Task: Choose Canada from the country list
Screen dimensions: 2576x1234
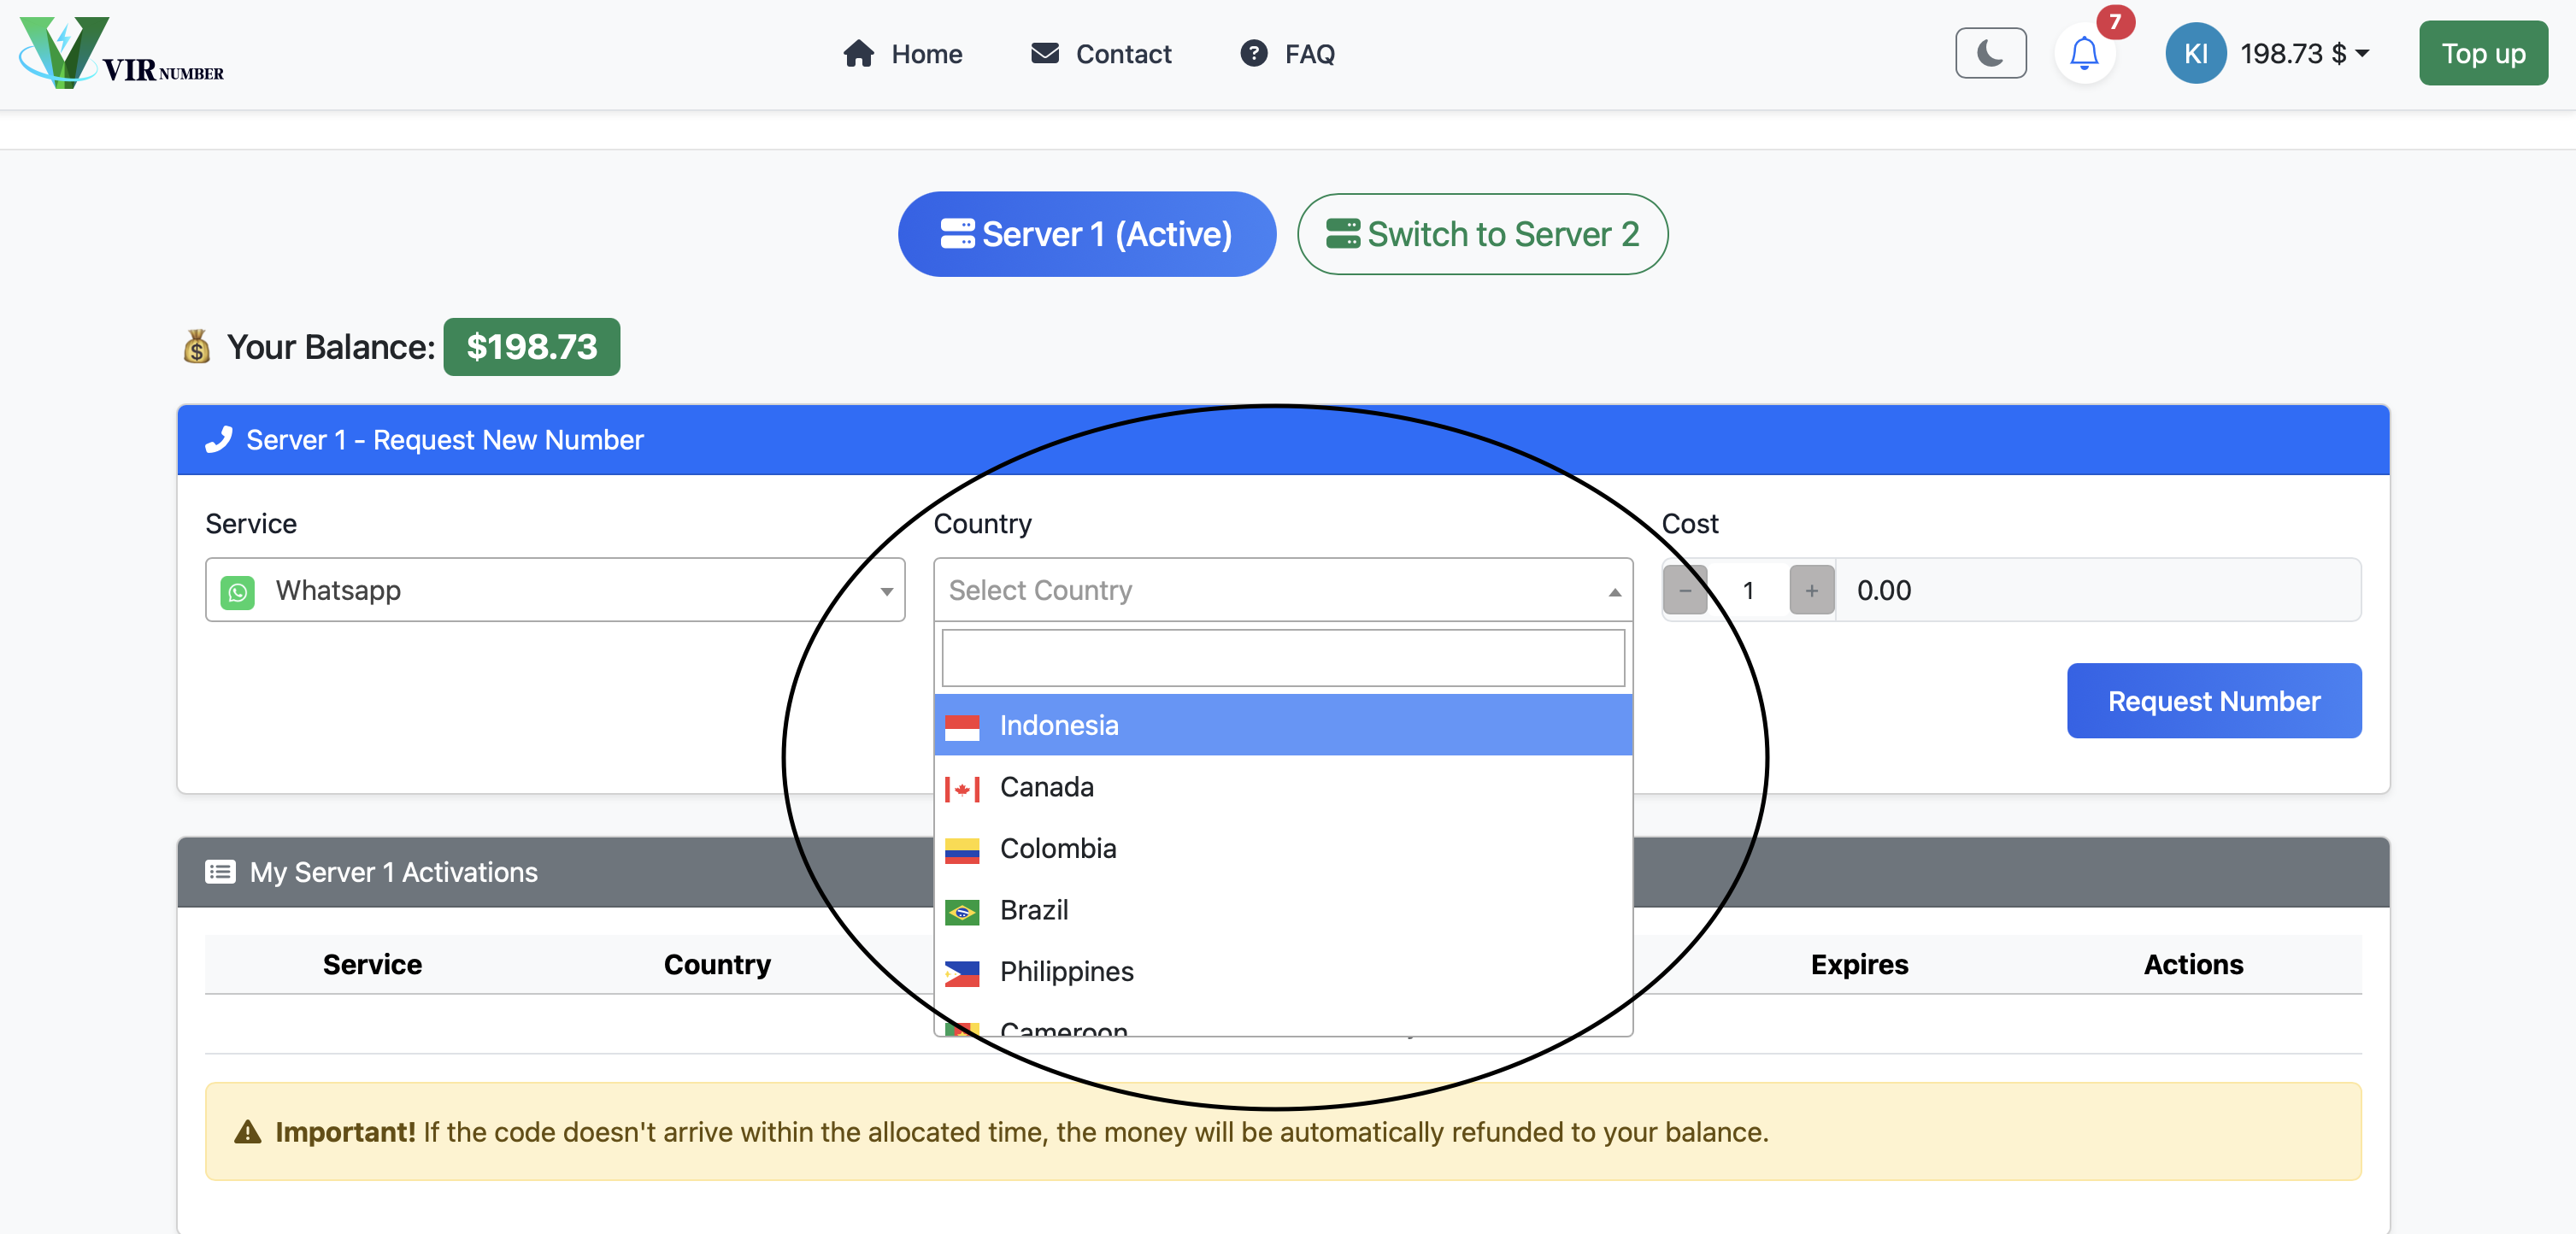Action: point(1046,787)
